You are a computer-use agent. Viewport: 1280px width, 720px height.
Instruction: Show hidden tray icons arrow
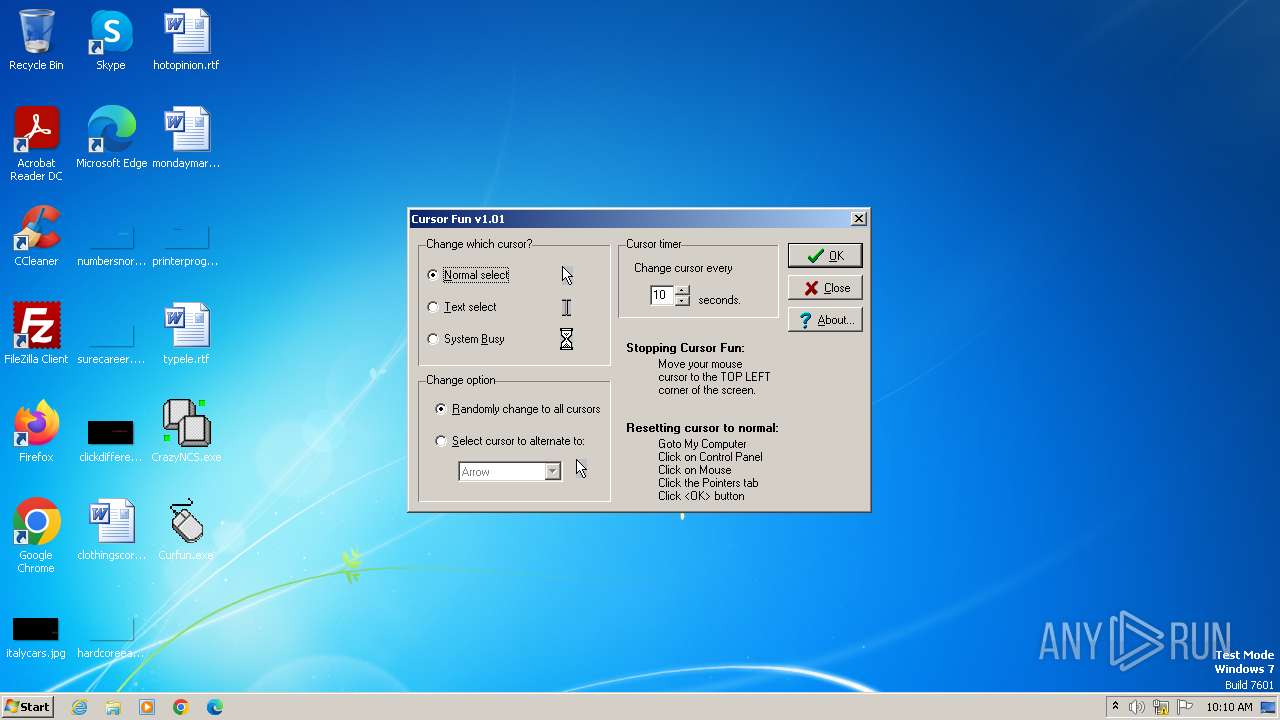pyautogui.click(x=1115, y=707)
